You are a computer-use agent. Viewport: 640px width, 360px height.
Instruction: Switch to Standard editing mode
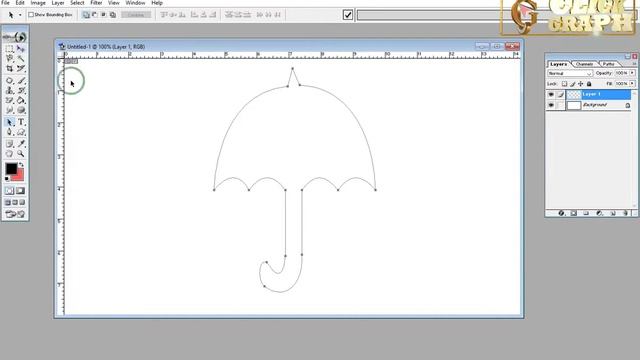(x=9, y=191)
